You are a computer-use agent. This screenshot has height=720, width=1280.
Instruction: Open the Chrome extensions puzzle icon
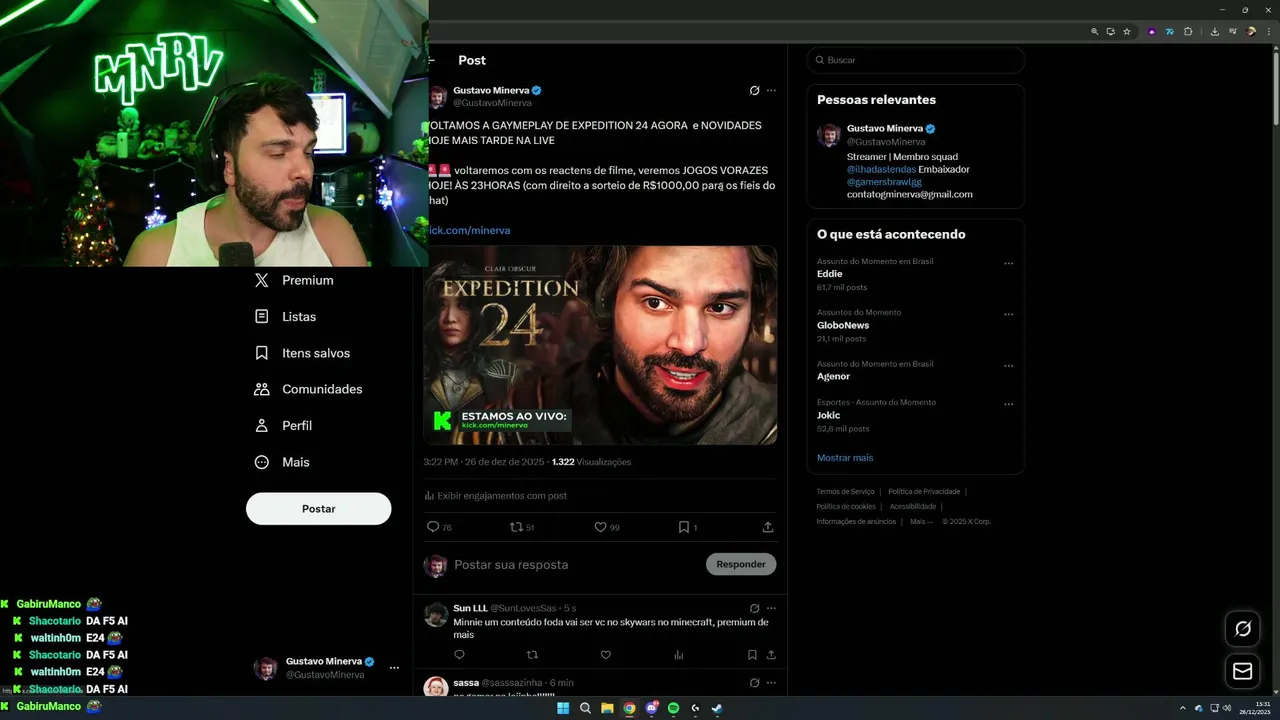click(1188, 31)
